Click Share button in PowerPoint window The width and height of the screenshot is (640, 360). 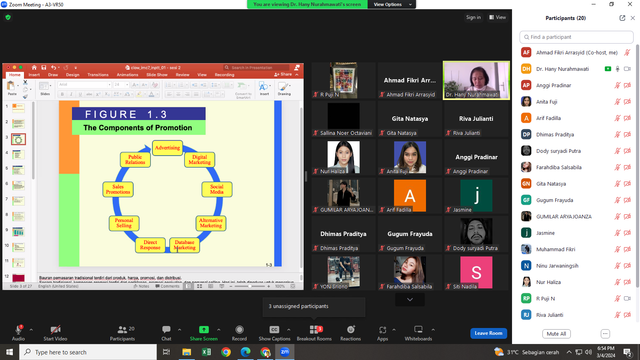pyautogui.click(x=283, y=75)
